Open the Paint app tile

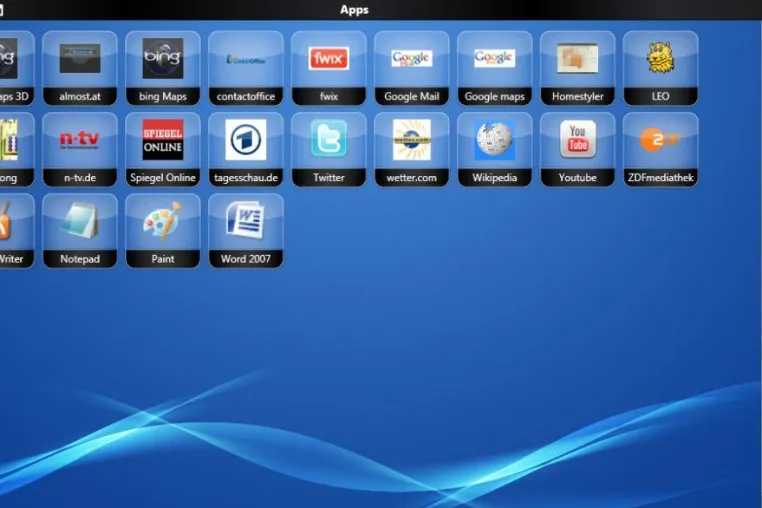[163, 231]
